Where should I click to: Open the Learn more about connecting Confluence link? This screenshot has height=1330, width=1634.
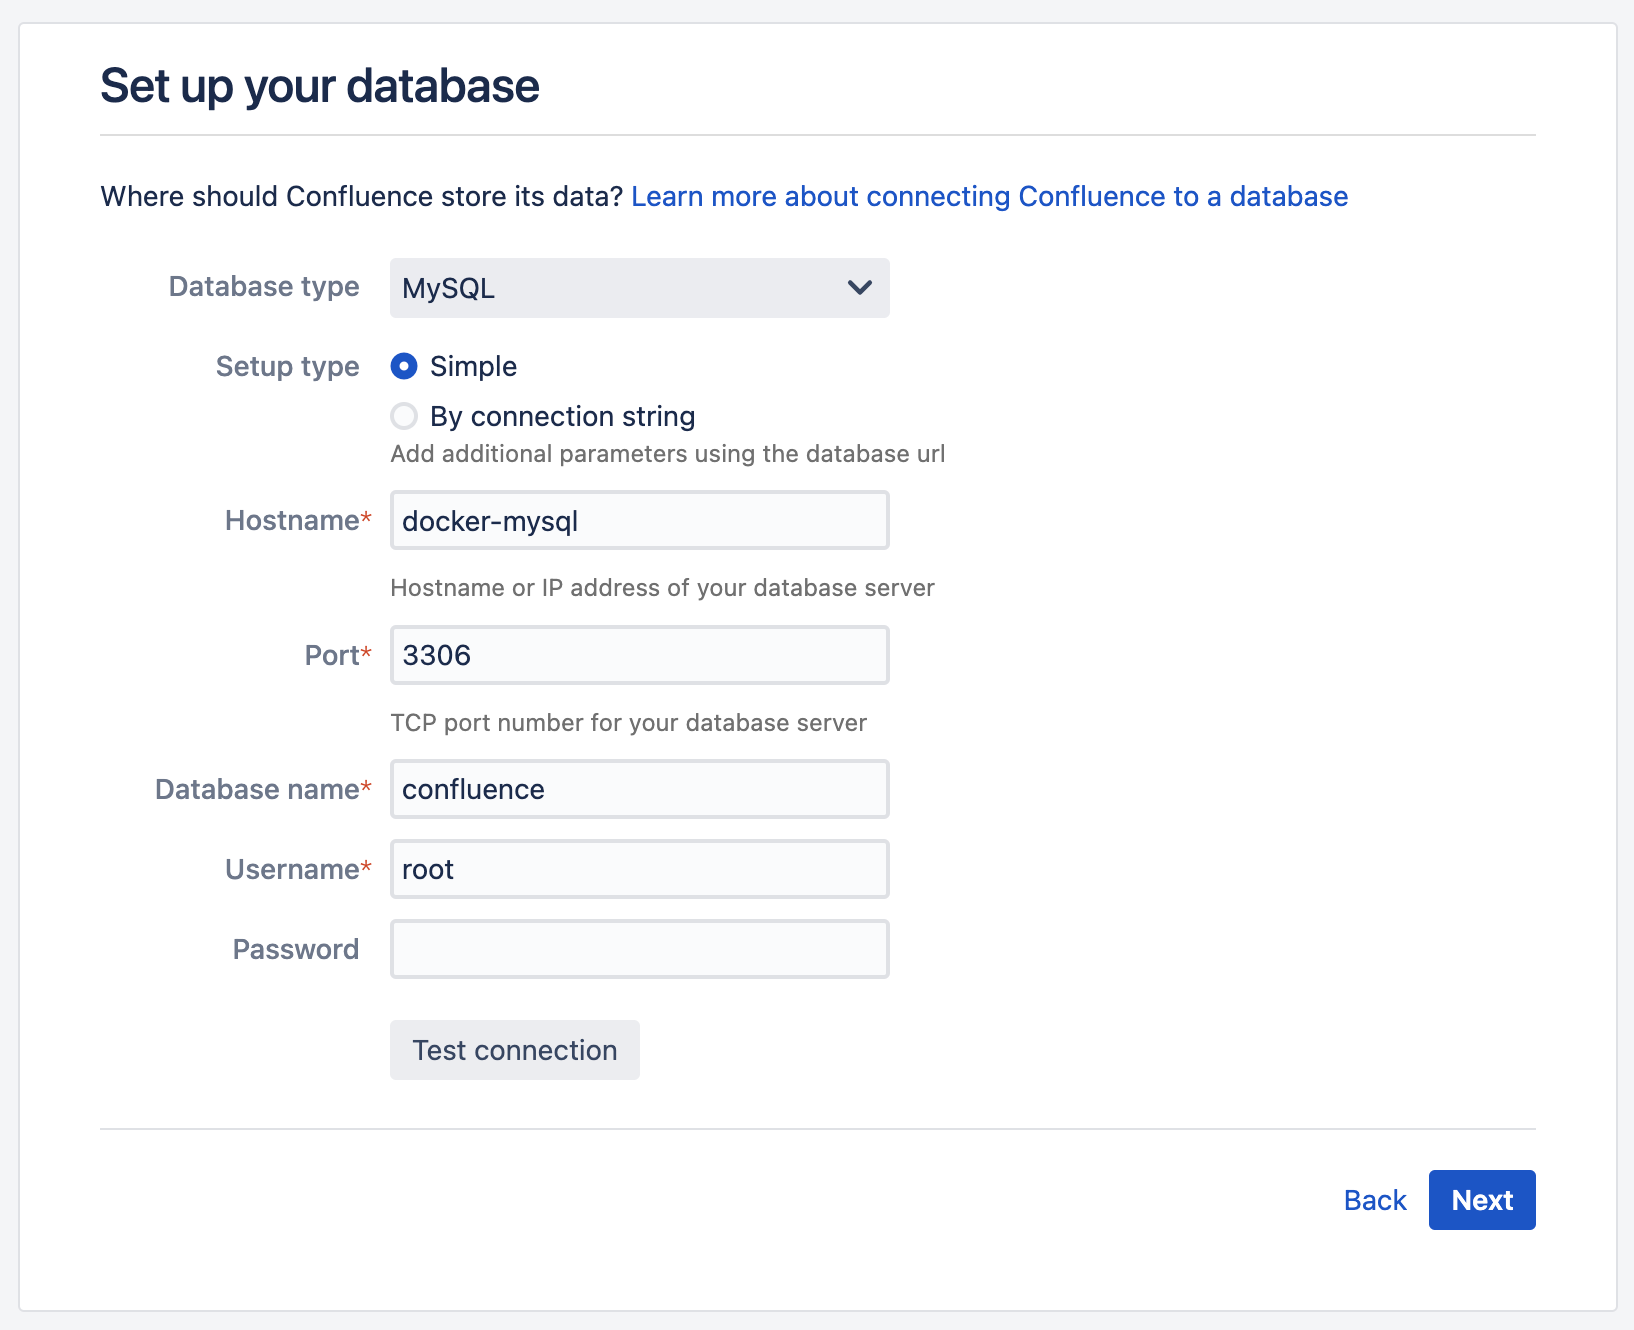pos(989,196)
